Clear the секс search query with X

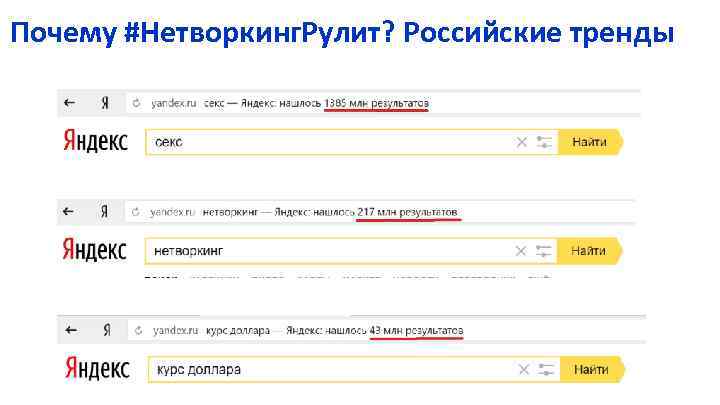point(522,142)
